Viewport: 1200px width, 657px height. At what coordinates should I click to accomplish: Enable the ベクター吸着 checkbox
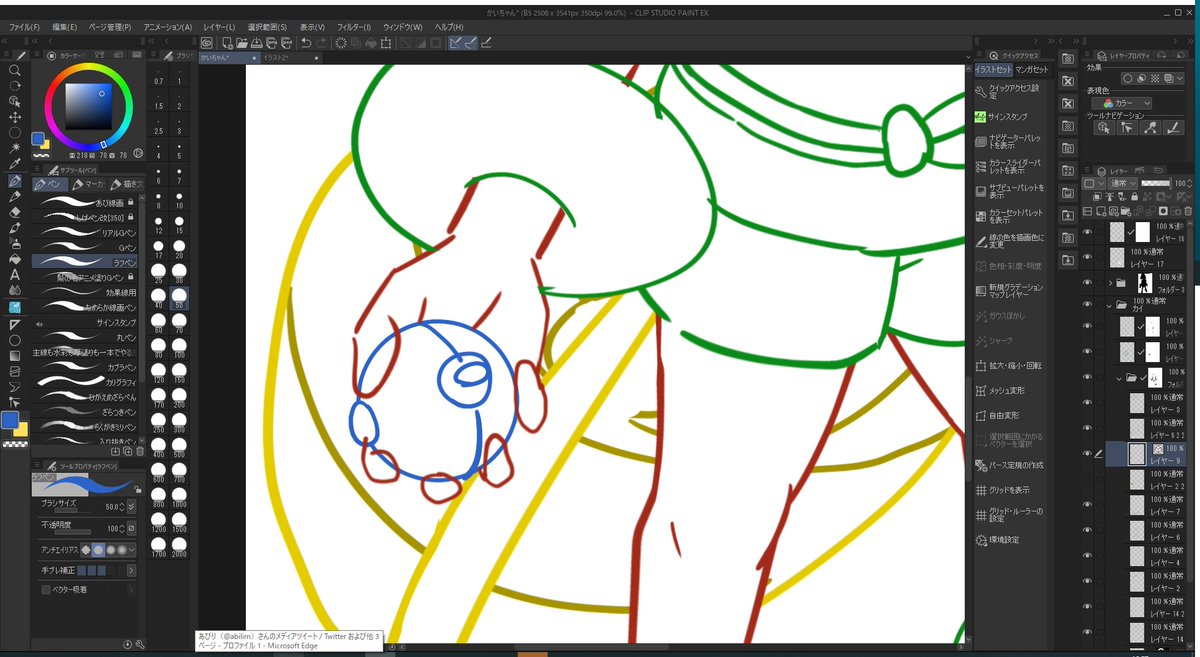(46, 590)
